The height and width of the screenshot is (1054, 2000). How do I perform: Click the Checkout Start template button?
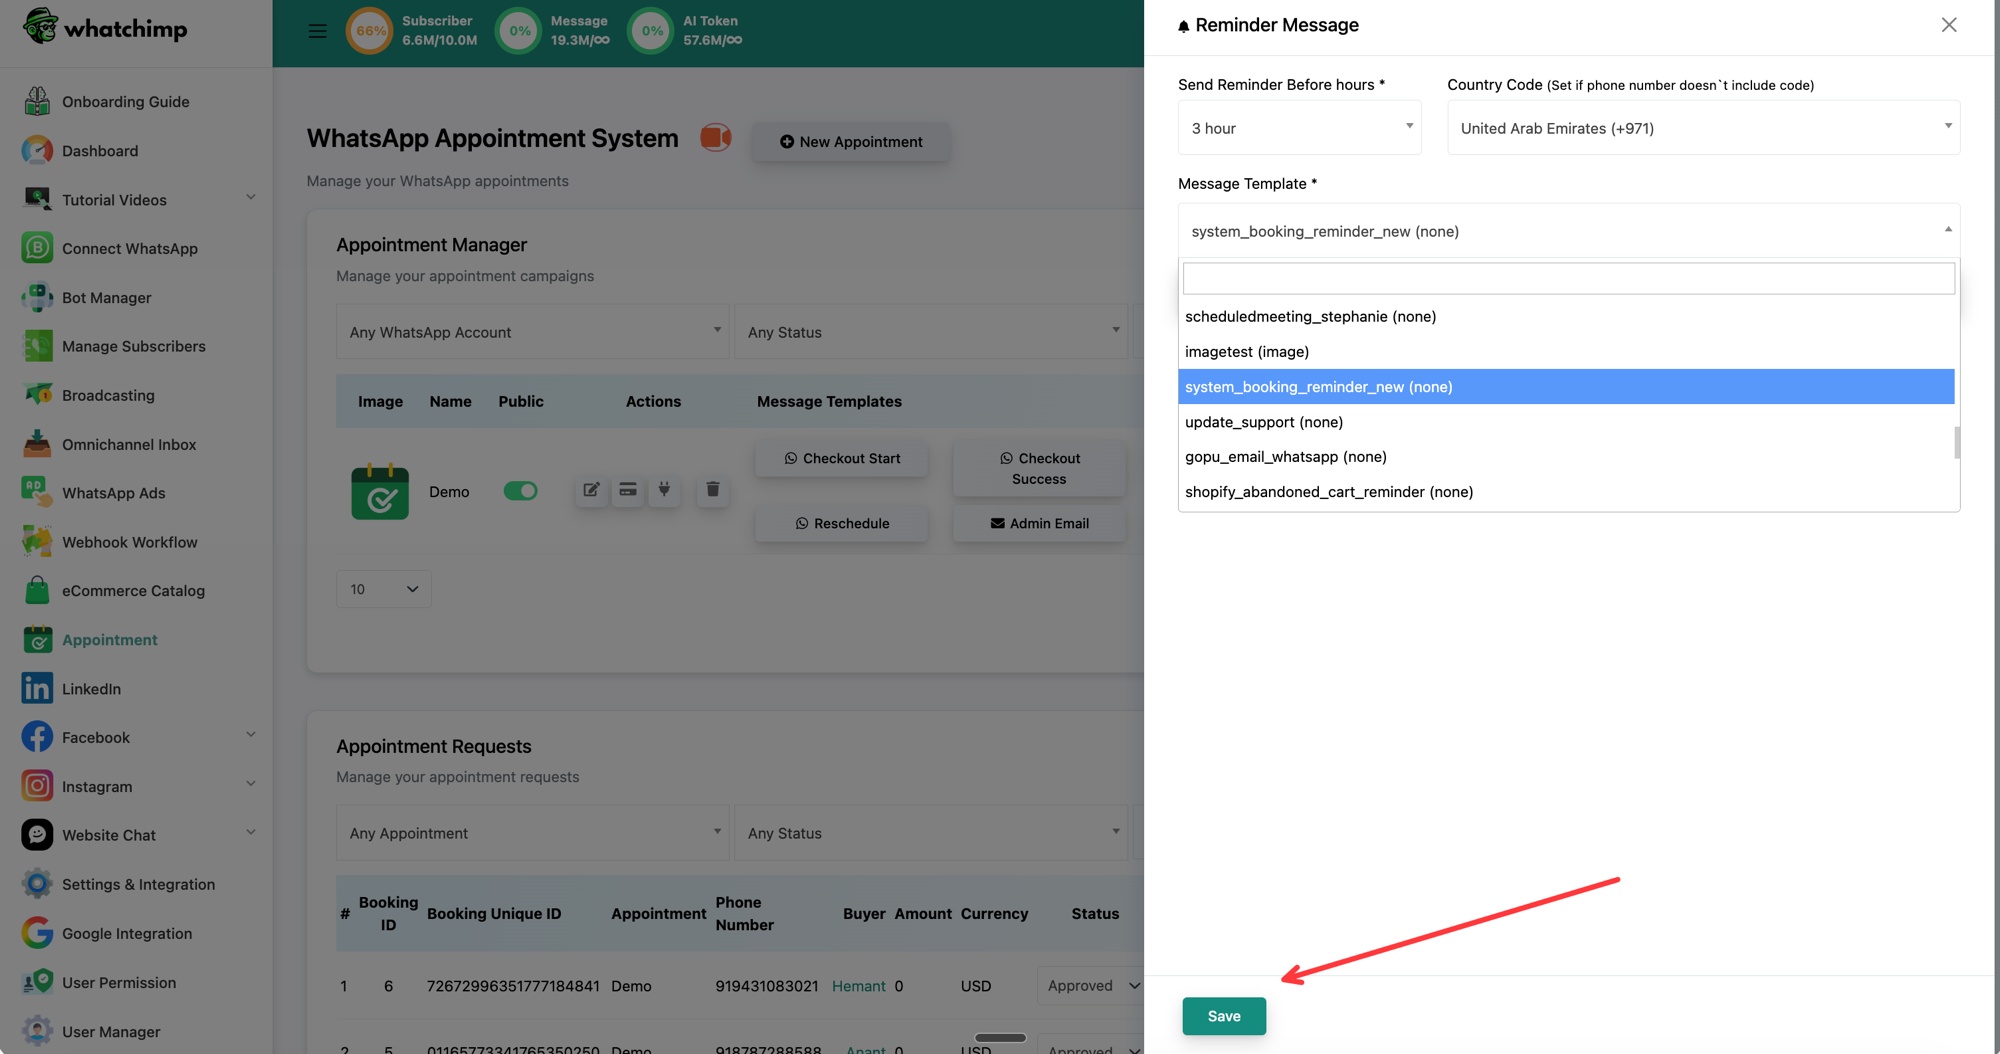(x=841, y=458)
